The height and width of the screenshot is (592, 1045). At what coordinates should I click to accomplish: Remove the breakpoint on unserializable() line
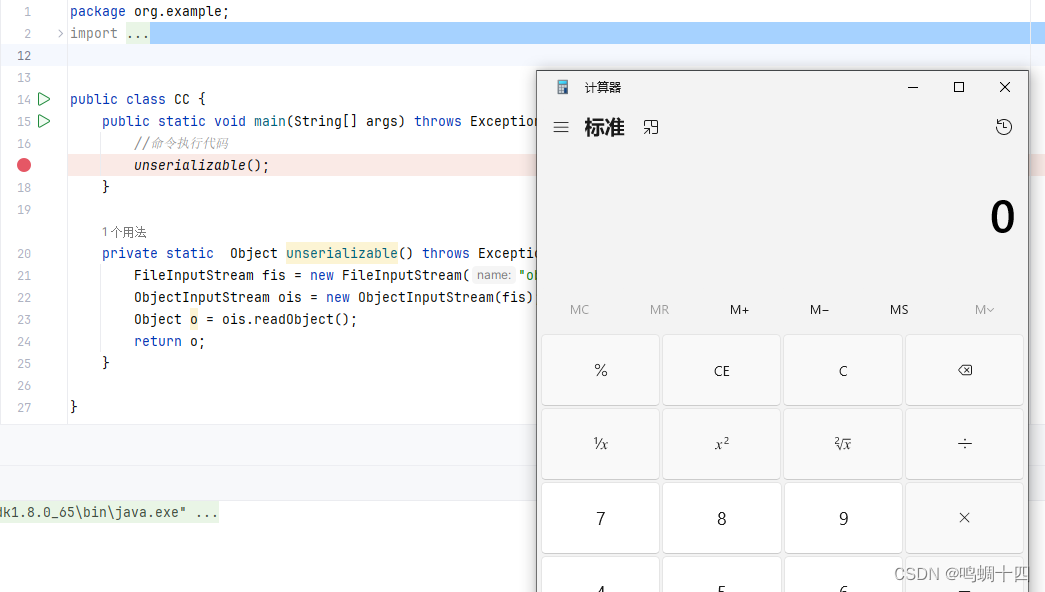(x=24, y=165)
